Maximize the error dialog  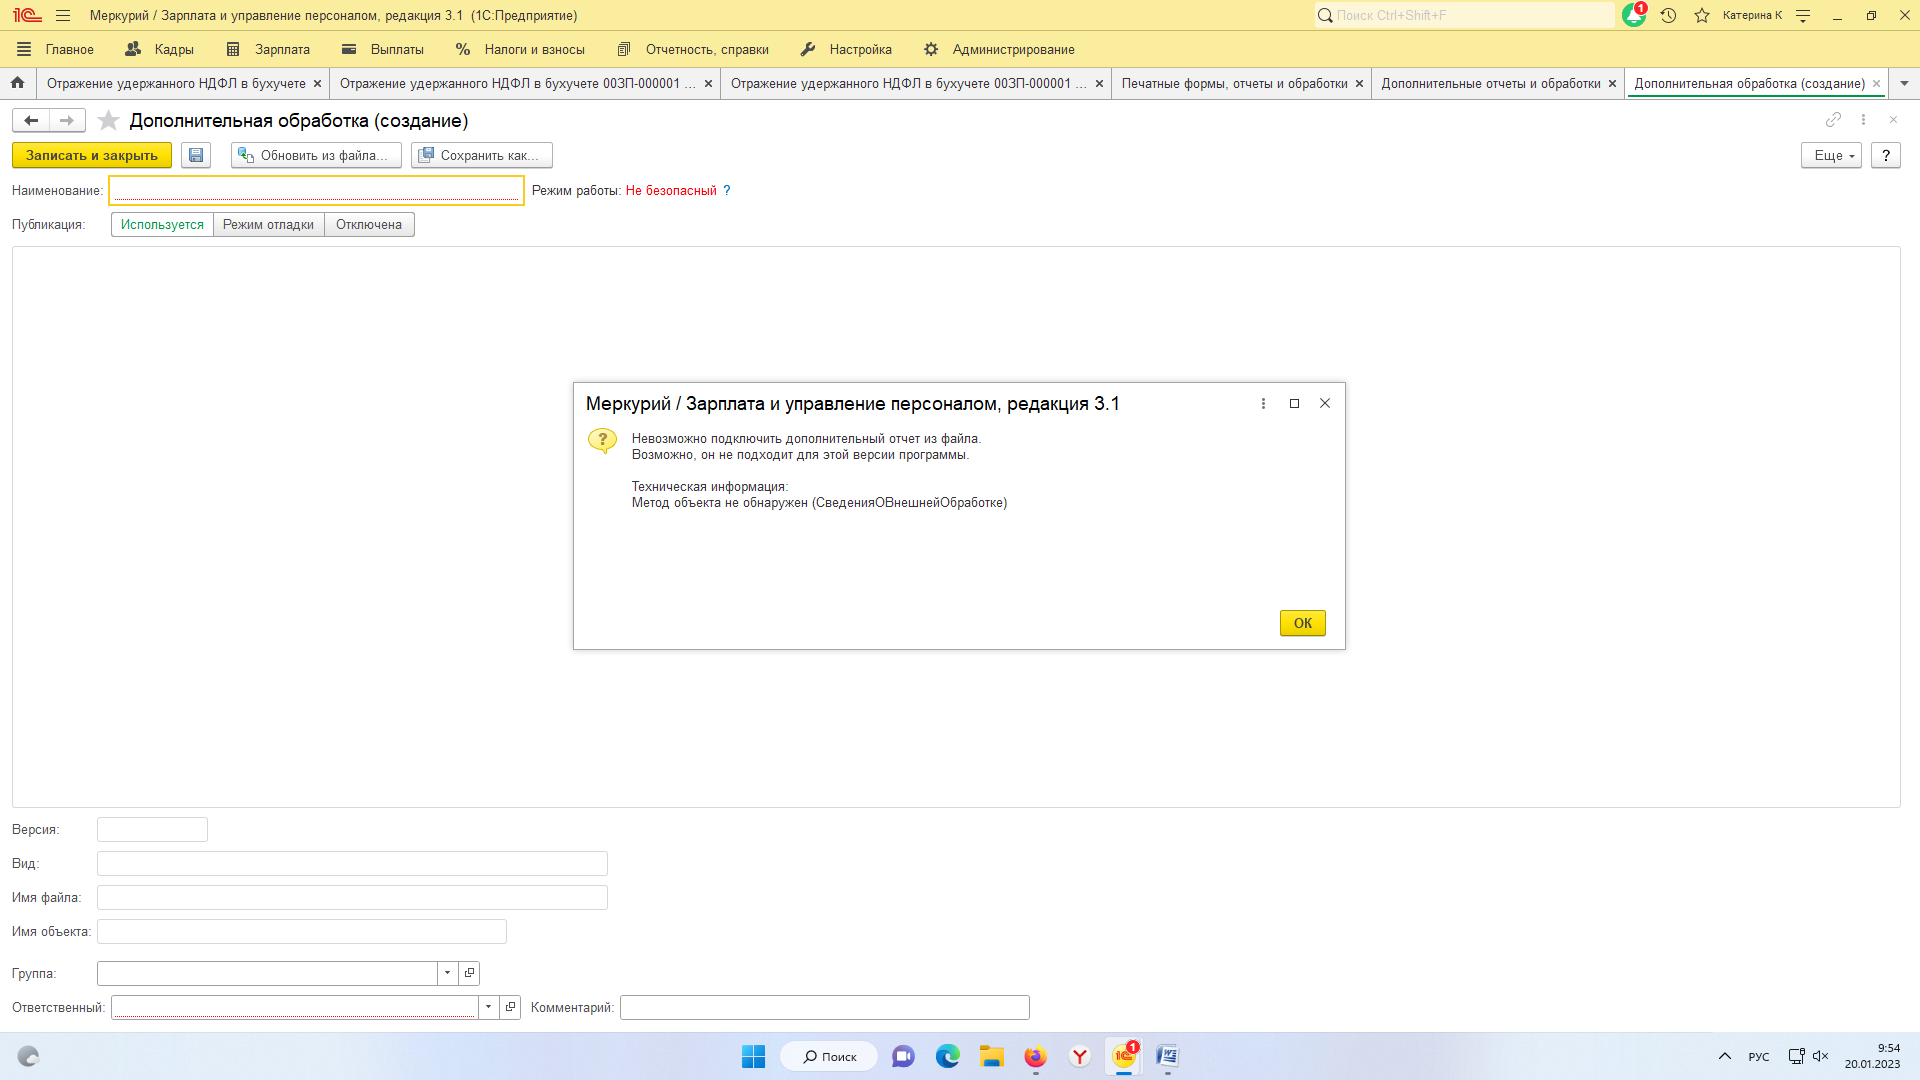tap(1294, 403)
